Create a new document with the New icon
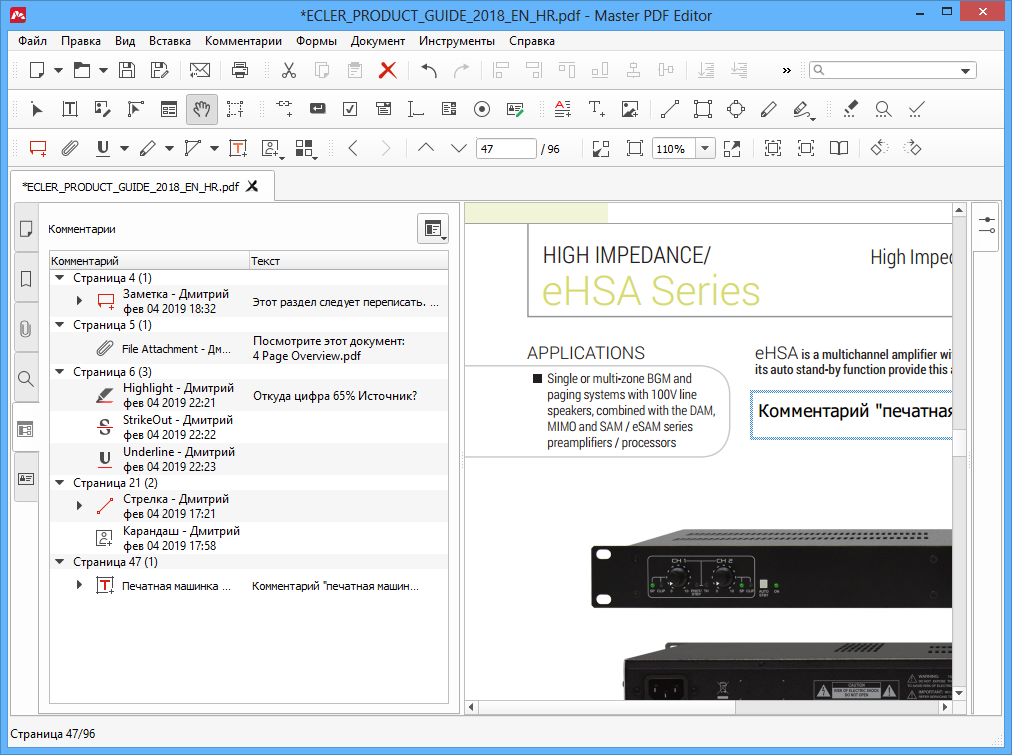The width and height of the screenshot is (1012, 755). pyautogui.click(x=37, y=70)
